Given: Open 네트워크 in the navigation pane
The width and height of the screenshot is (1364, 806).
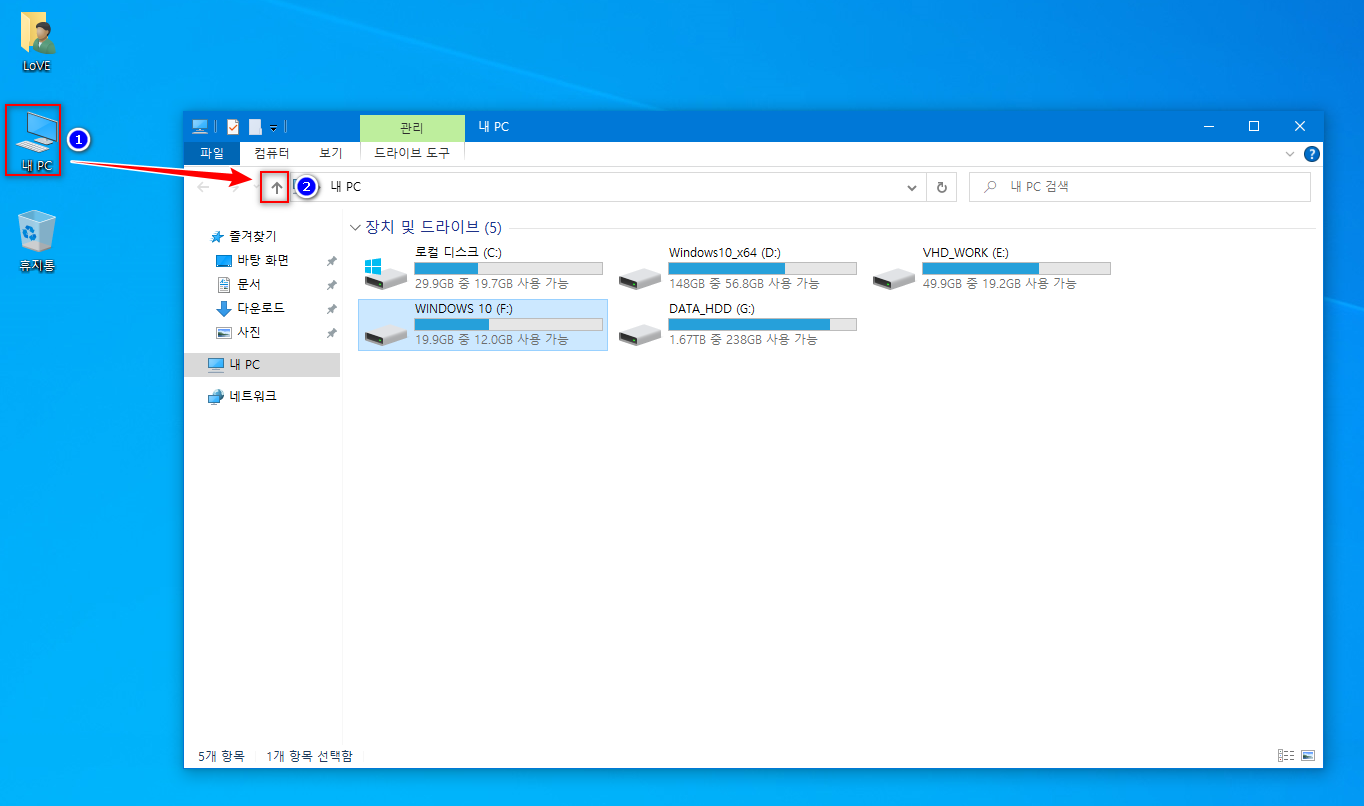Looking at the screenshot, I should pos(242,397).
